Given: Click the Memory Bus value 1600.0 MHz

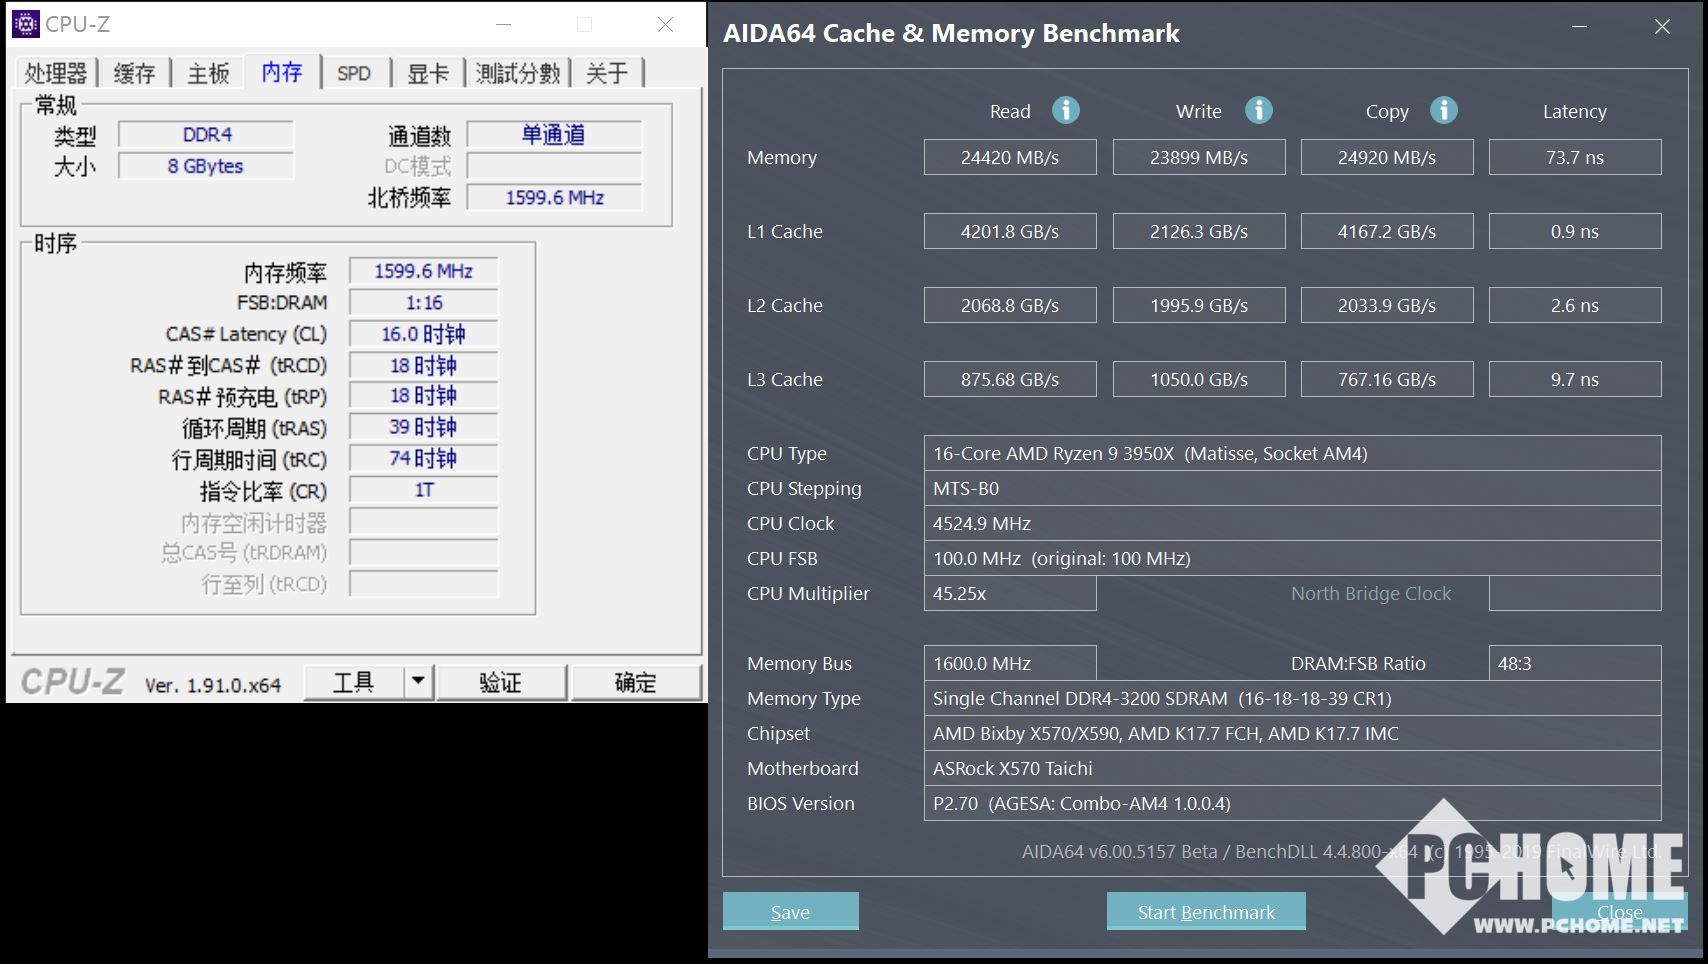Looking at the screenshot, I should tap(1010, 663).
